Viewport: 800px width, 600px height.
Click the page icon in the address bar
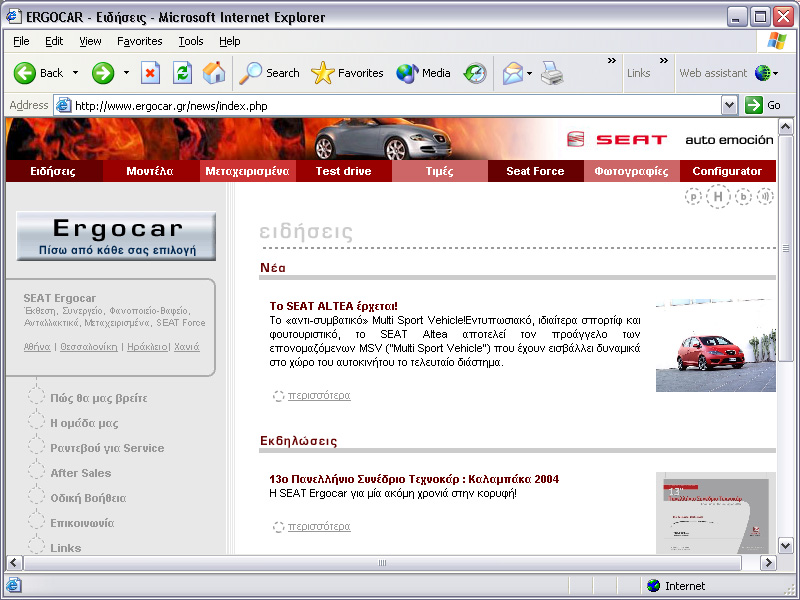(63, 106)
